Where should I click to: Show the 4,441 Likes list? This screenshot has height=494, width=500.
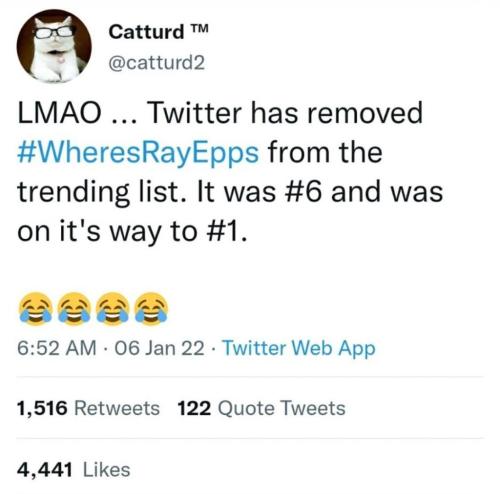point(74,470)
